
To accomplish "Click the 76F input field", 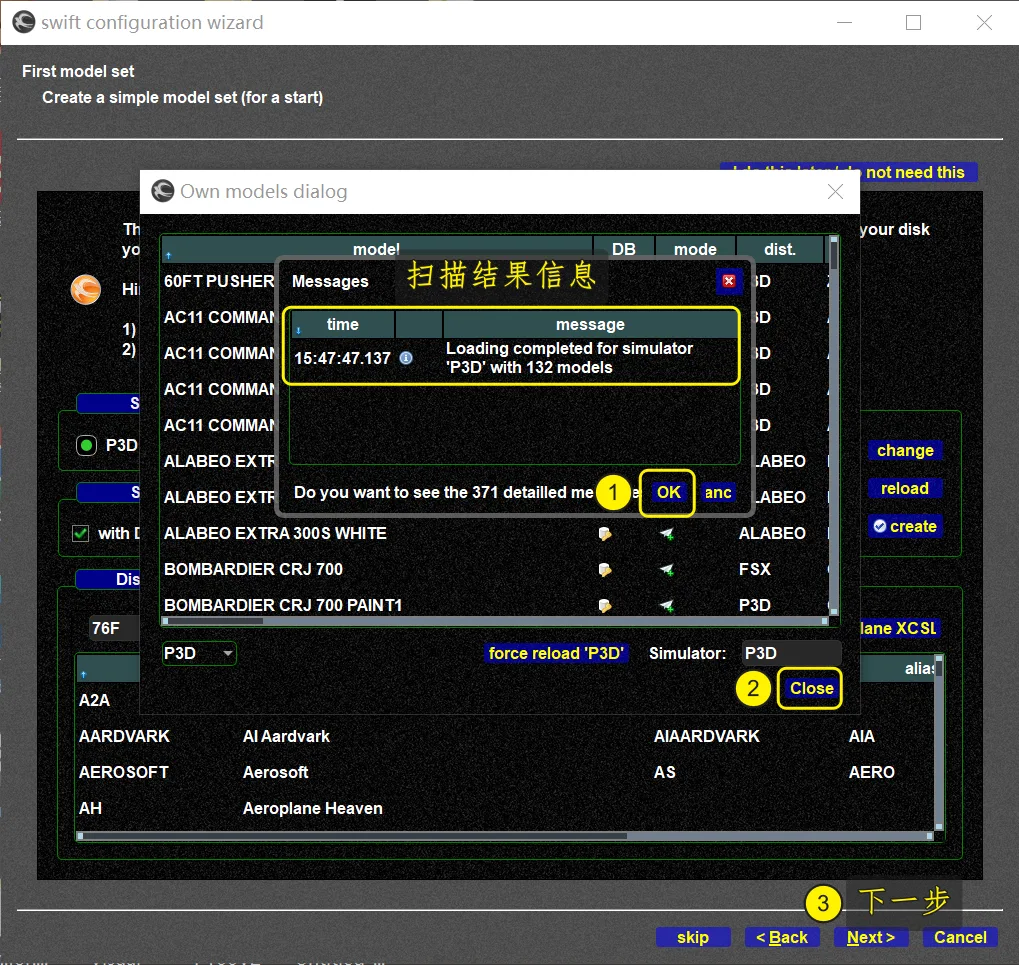I will (x=114, y=628).
